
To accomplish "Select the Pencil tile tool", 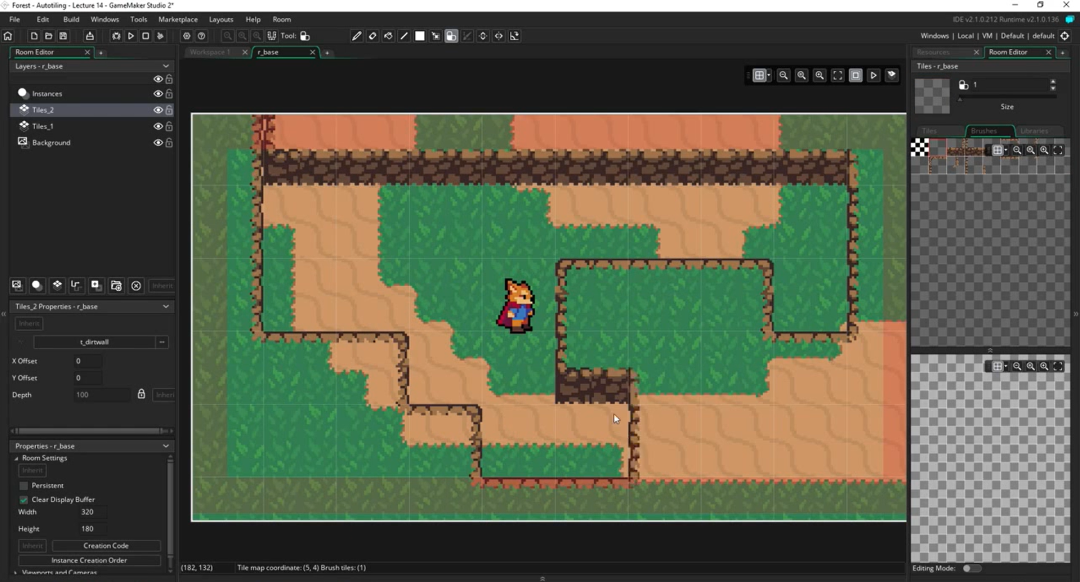I will (x=356, y=36).
